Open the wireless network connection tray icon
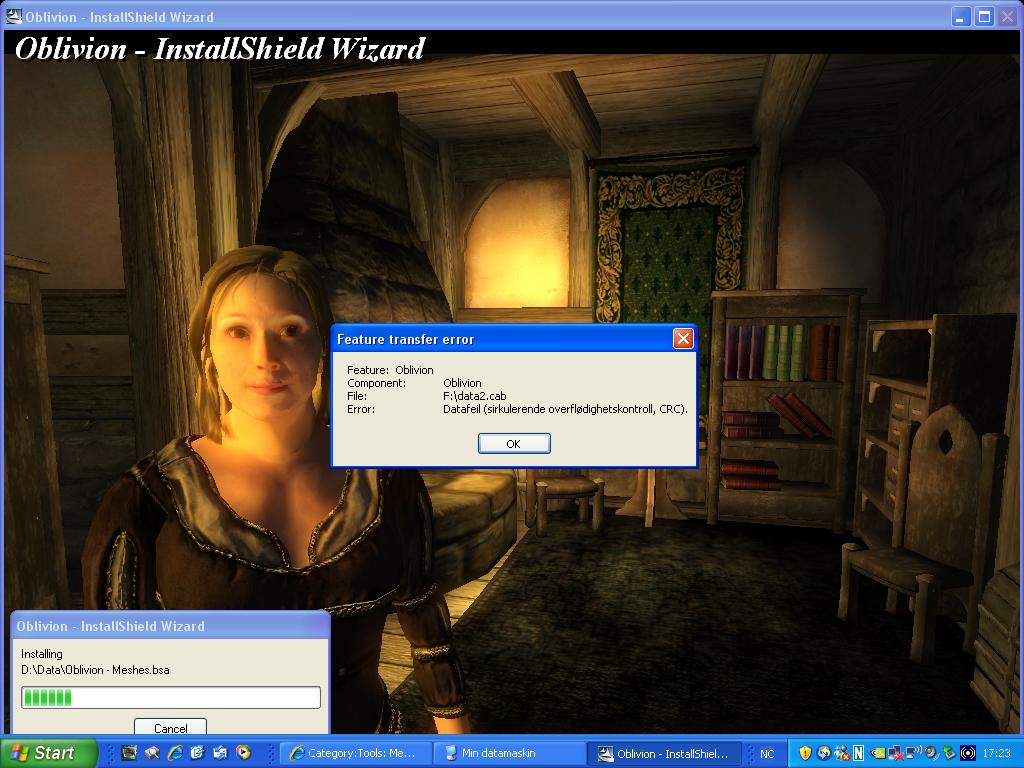 click(x=914, y=753)
